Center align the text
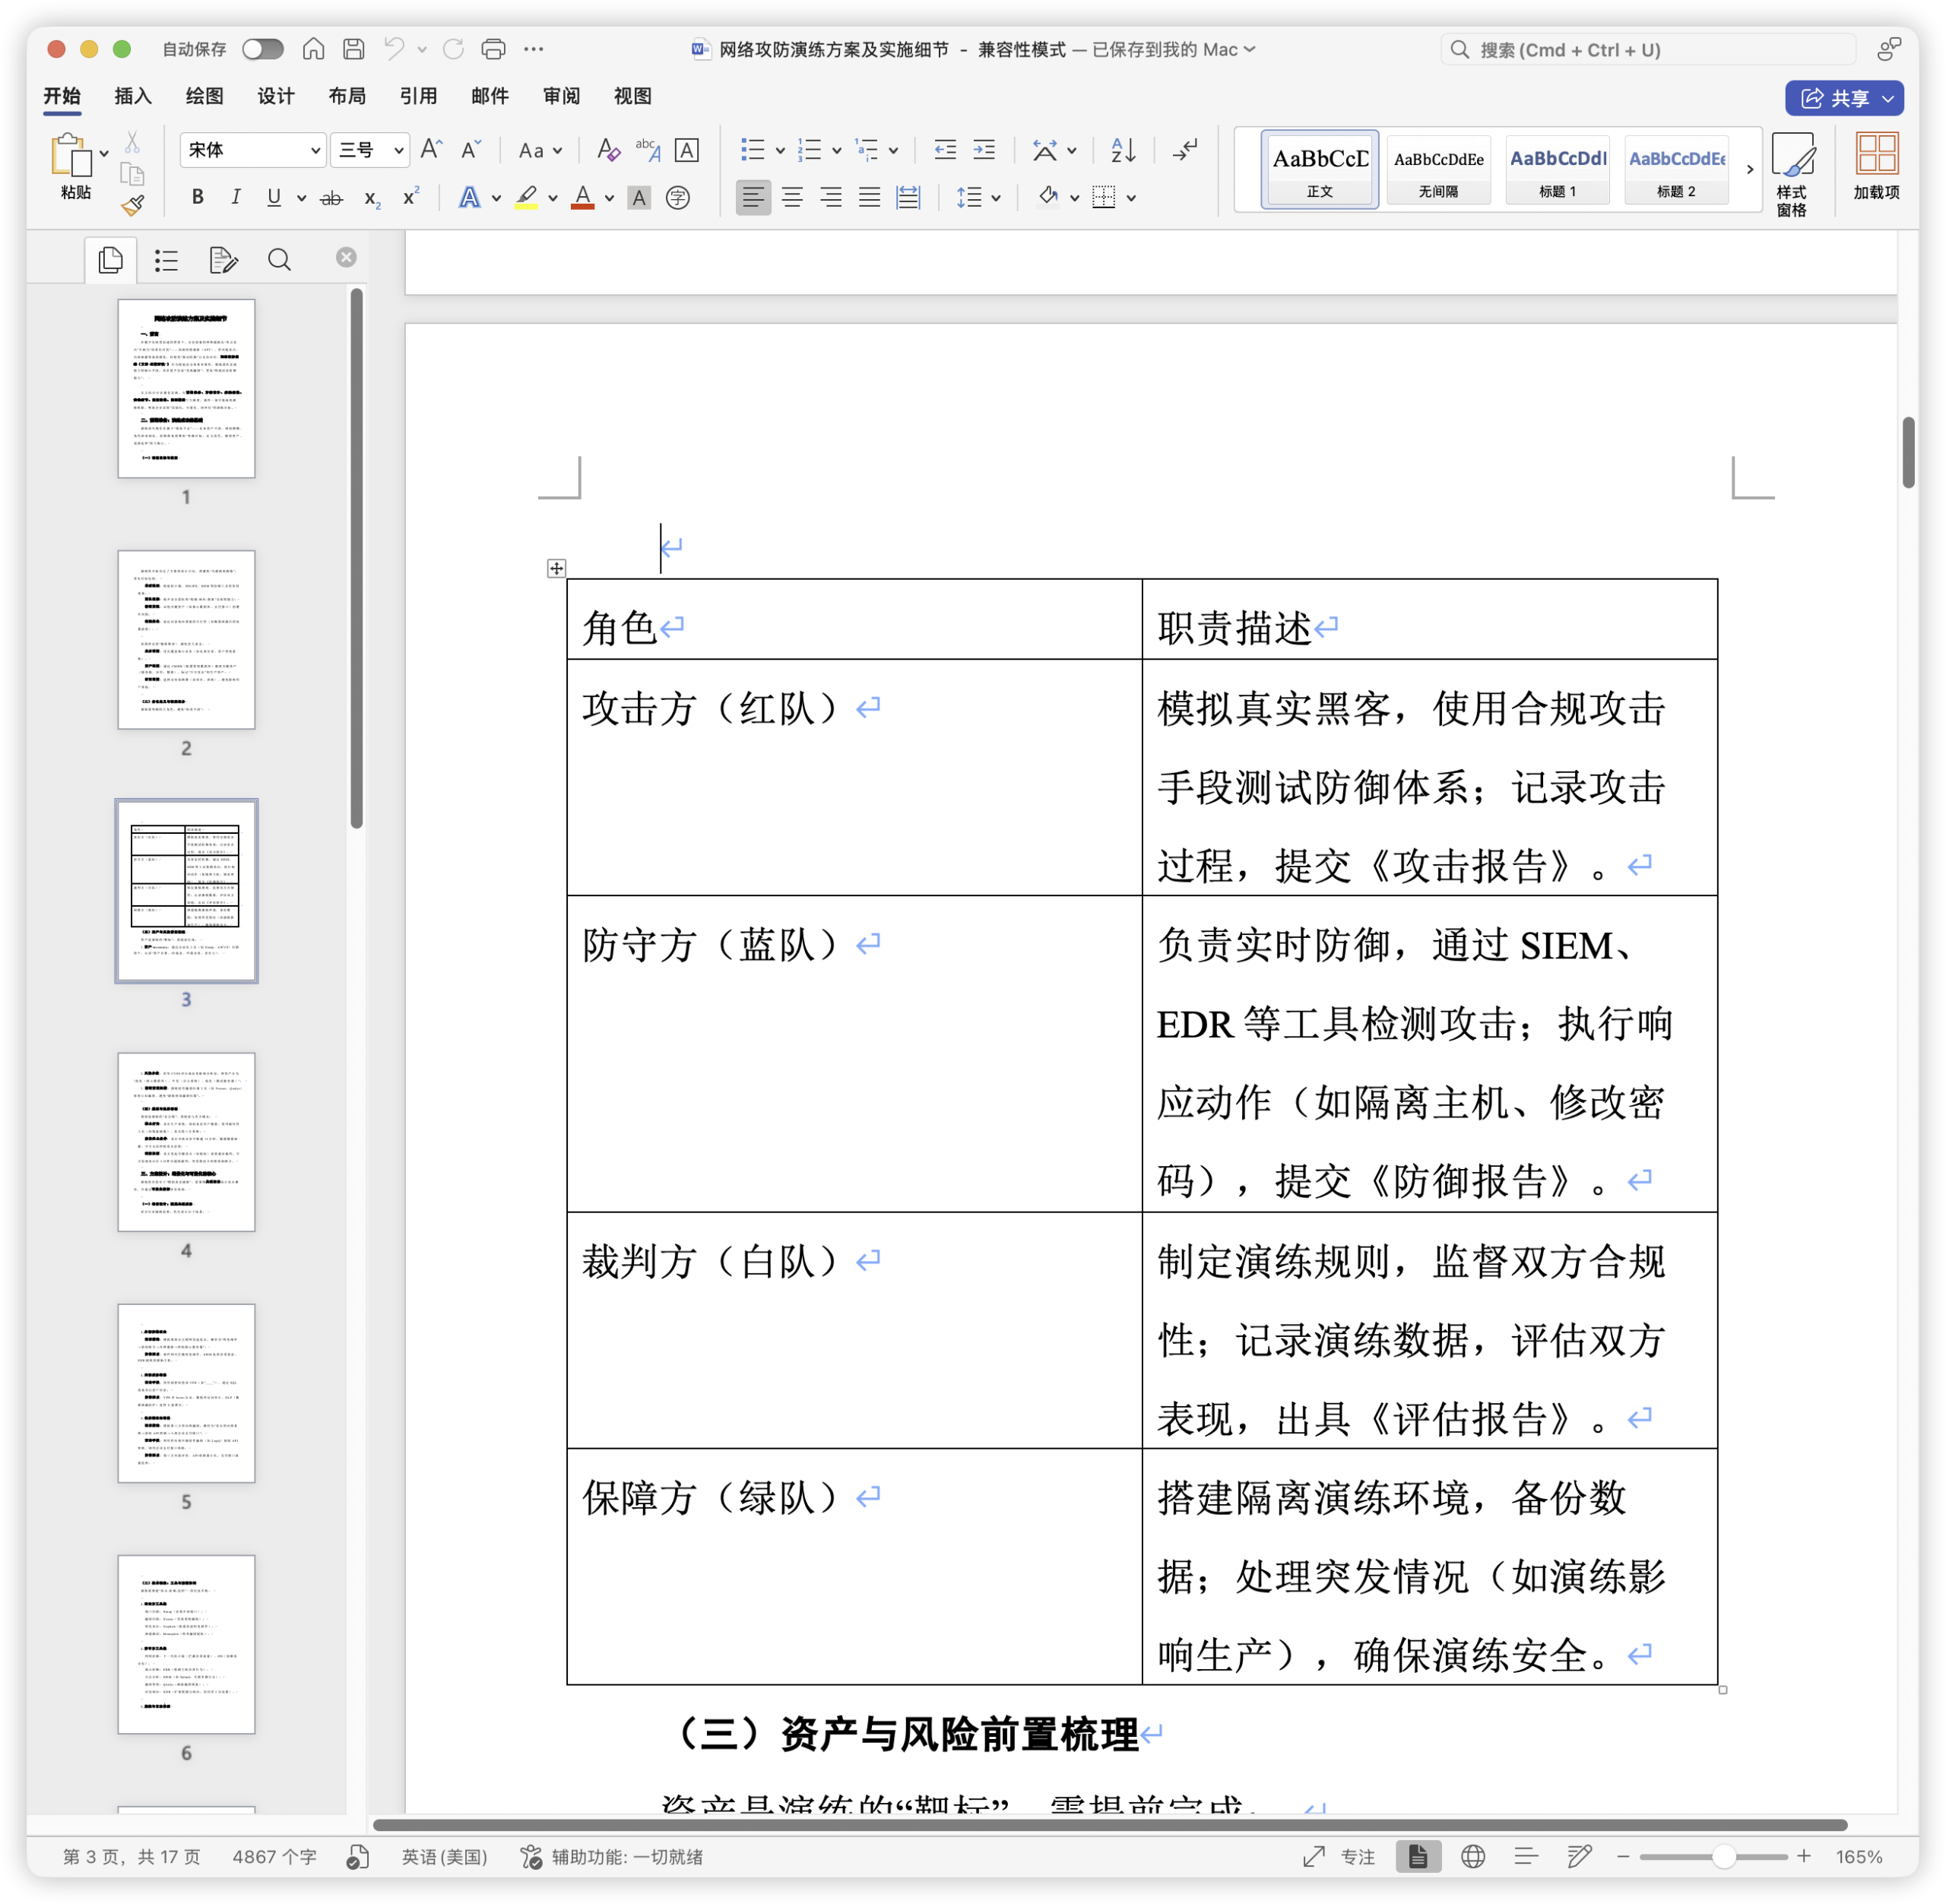This screenshot has height=1904, width=1946. [792, 198]
